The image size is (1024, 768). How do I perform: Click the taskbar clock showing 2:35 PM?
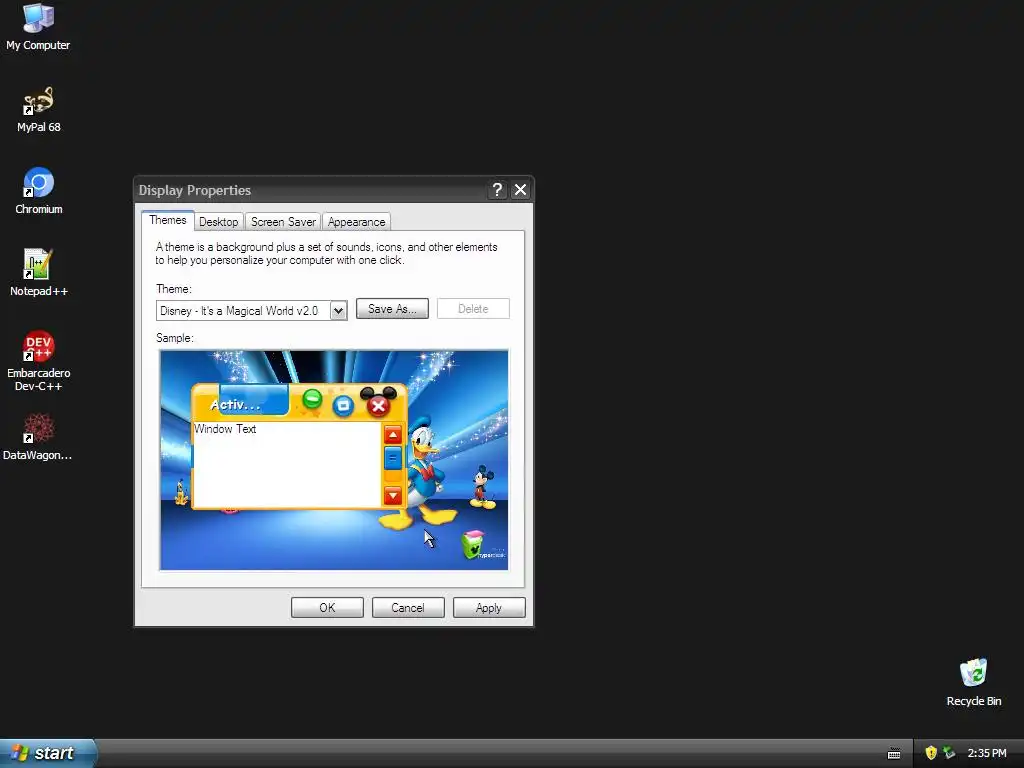[x=987, y=753]
